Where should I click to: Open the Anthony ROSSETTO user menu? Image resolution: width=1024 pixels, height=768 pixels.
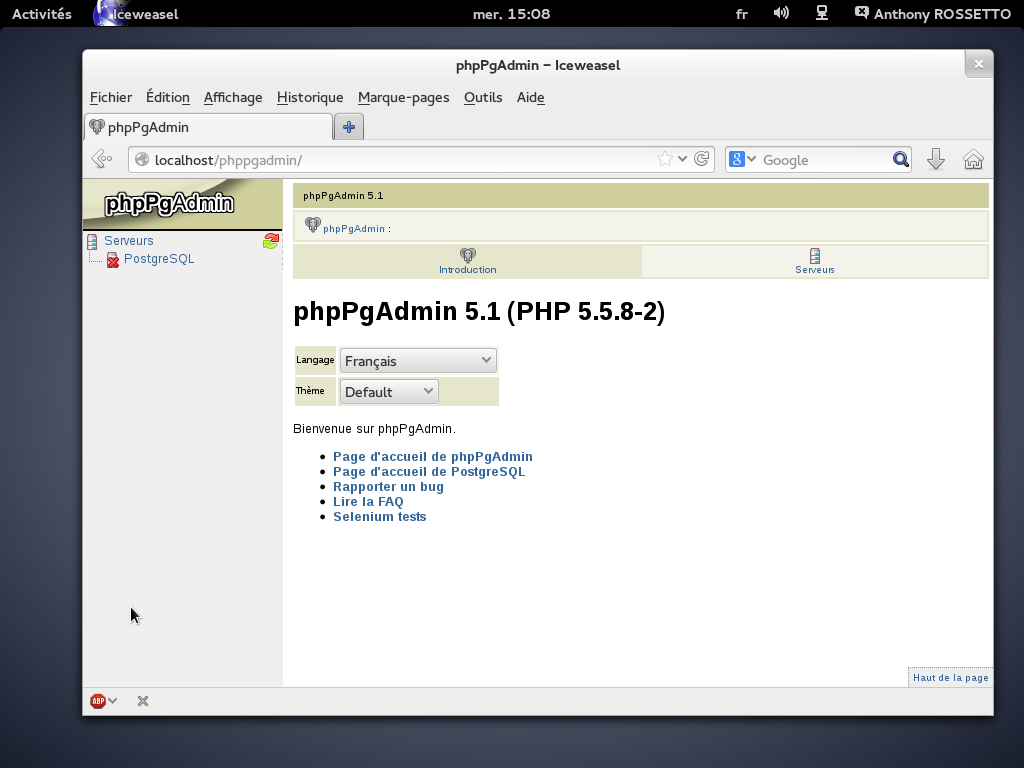(933, 14)
